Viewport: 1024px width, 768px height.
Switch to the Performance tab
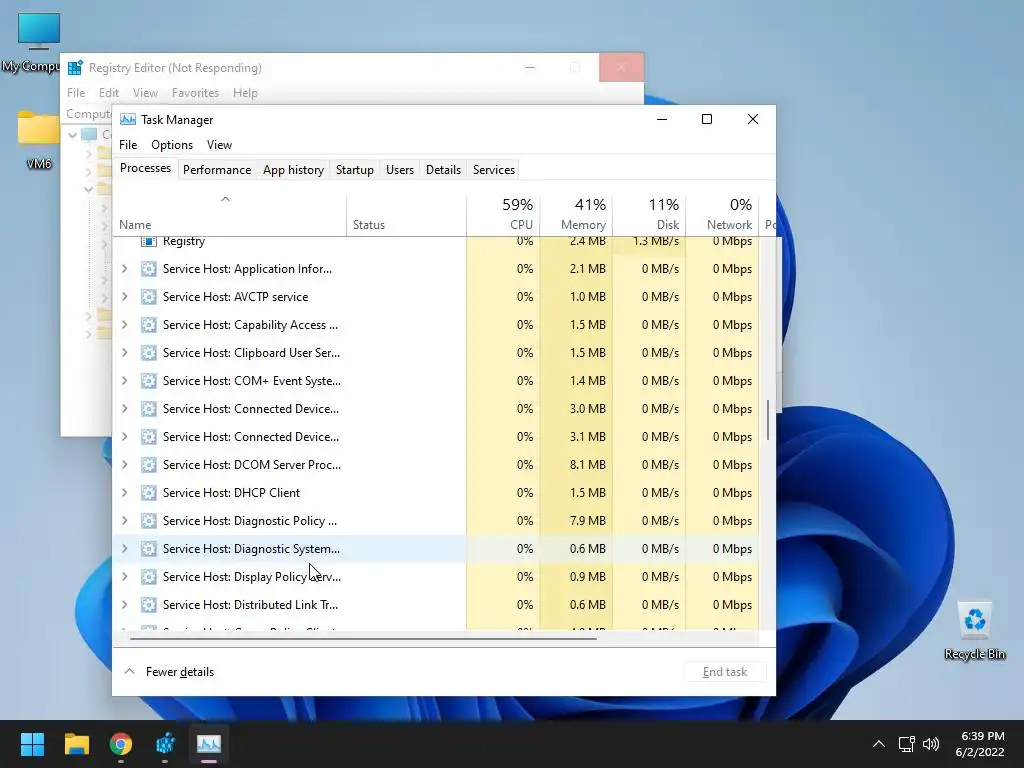point(217,170)
